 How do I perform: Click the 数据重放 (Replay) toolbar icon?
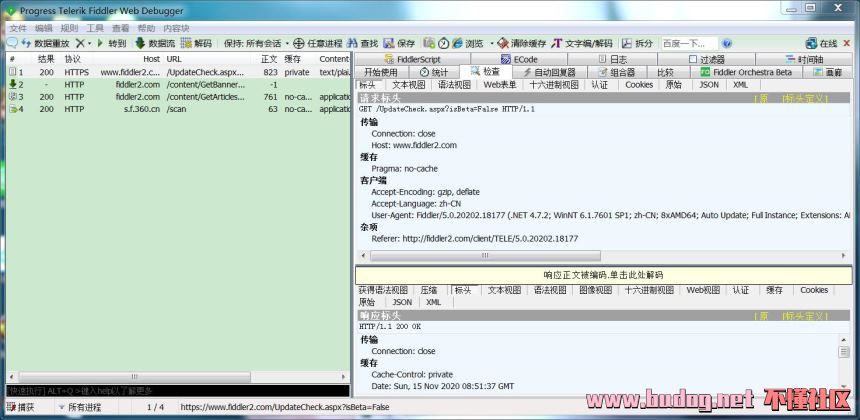[27, 44]
